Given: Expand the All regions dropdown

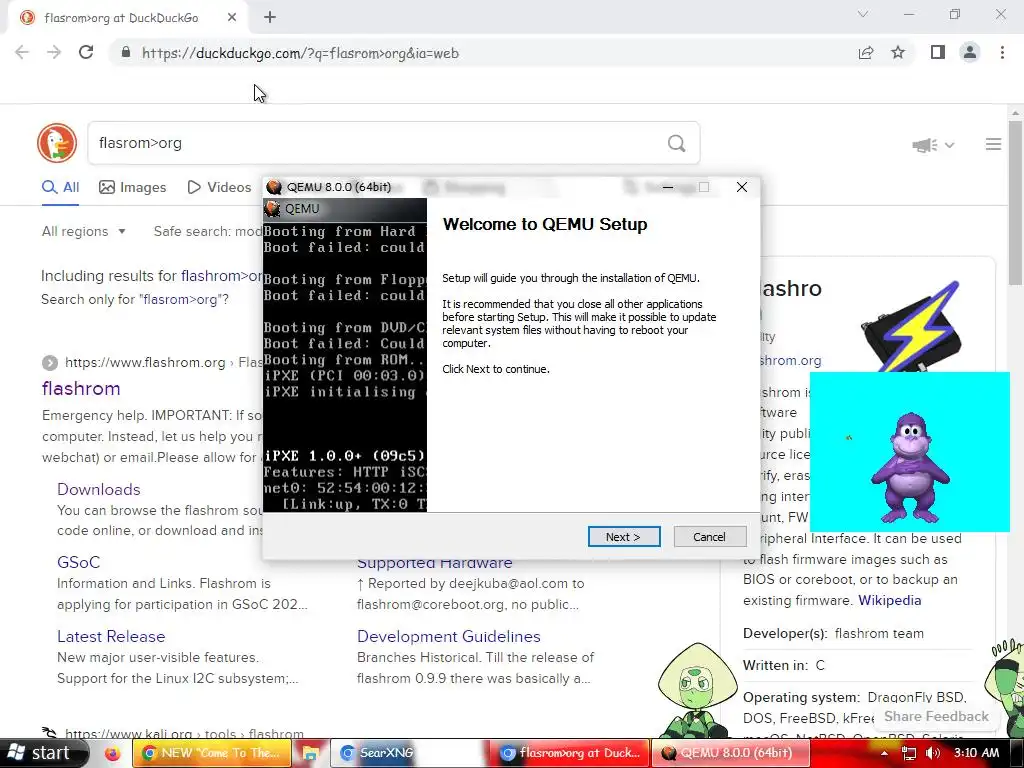Looking at the screenshot, I should click(84, 231).
